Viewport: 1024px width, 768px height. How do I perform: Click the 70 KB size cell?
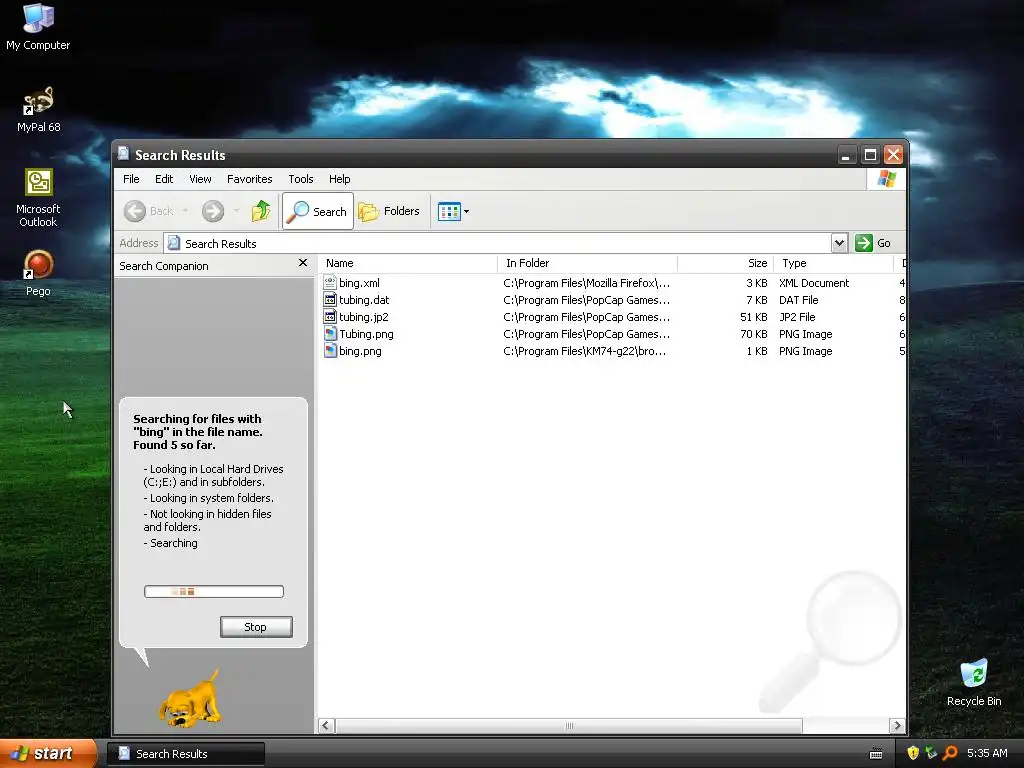(x=754, y=334)
